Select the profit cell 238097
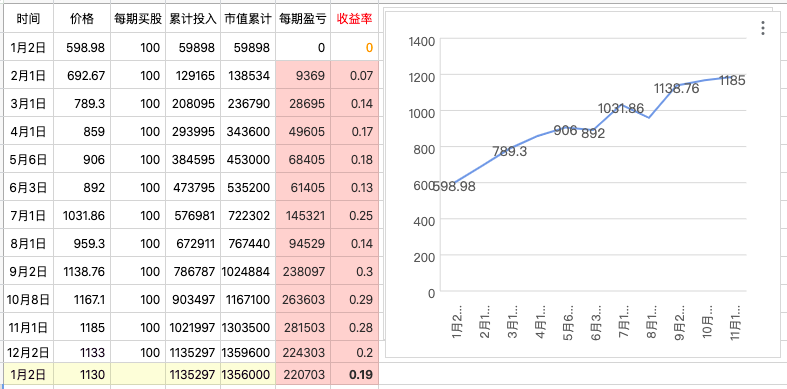787x389 pixels. pyautogui.click(x=303, y=272)
